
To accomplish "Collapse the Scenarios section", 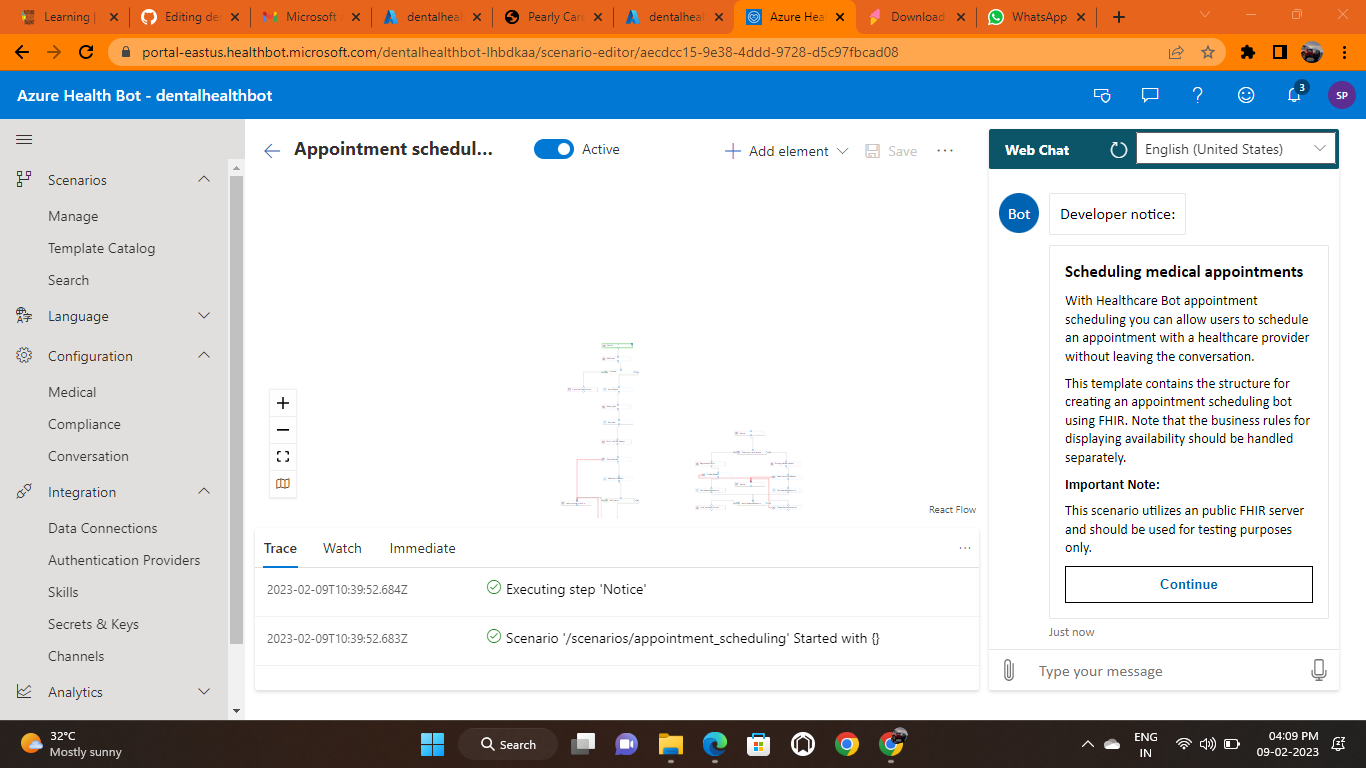I will 204,180.
